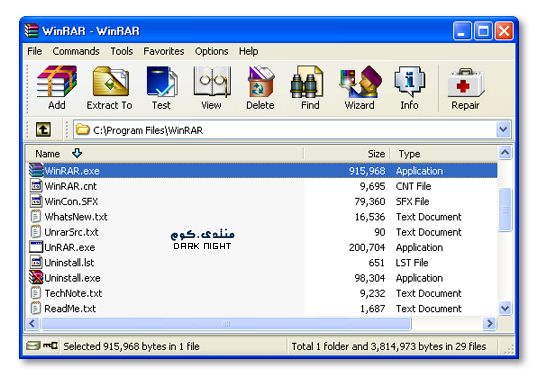Click the vertical scrollbar thumb
This screenshot has width=538, height=376.
pyautogui.click(x=505, y=210)
